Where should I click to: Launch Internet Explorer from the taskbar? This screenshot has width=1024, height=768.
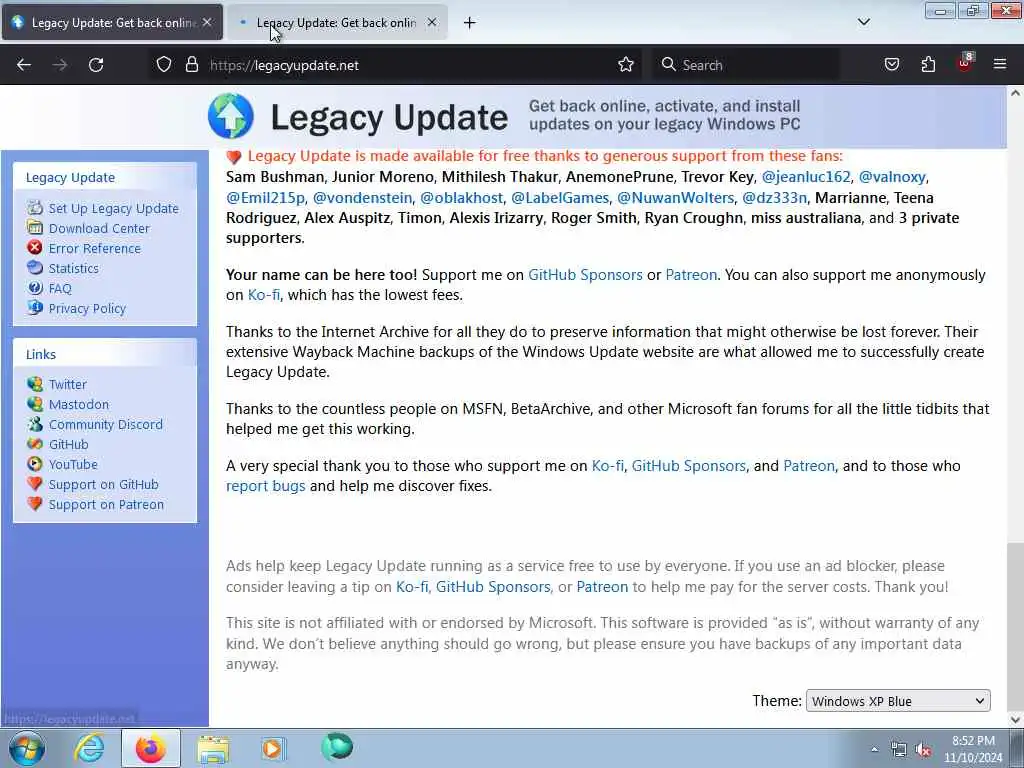tap(89, 748)
